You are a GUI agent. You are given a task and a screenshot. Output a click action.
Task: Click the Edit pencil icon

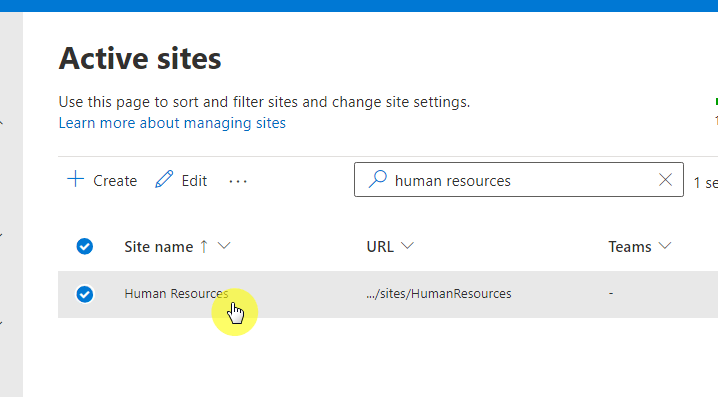point(164,179)
